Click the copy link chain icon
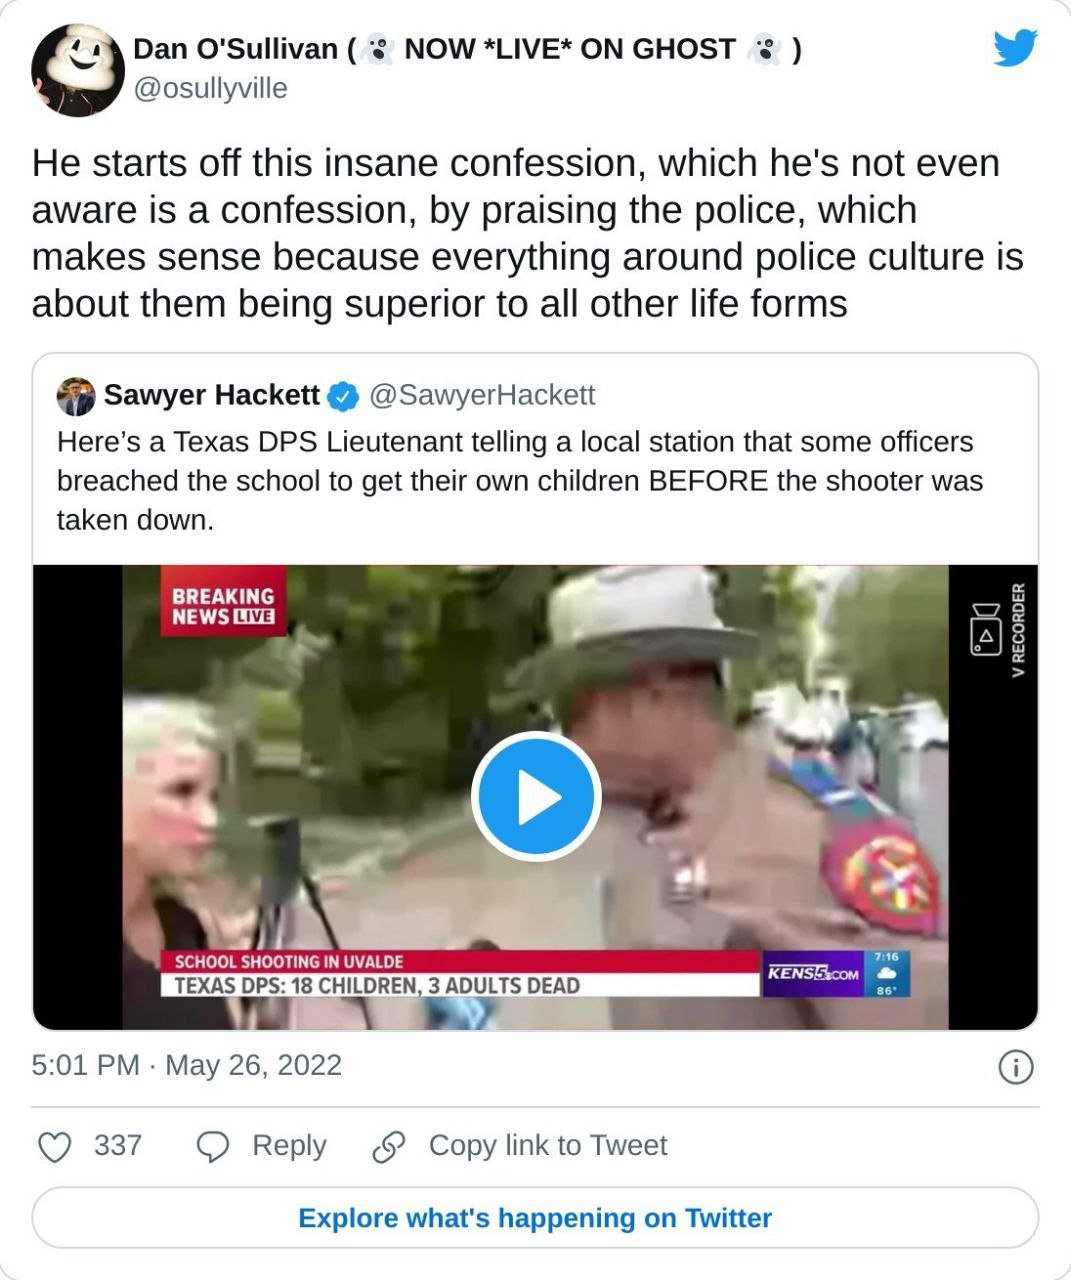 tap(388, 1146)
